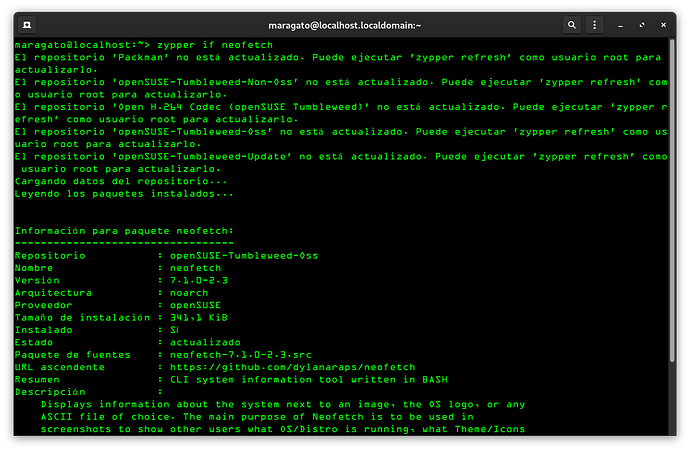
Task: Click the 'Descripción' label
Action: [50, 392]
